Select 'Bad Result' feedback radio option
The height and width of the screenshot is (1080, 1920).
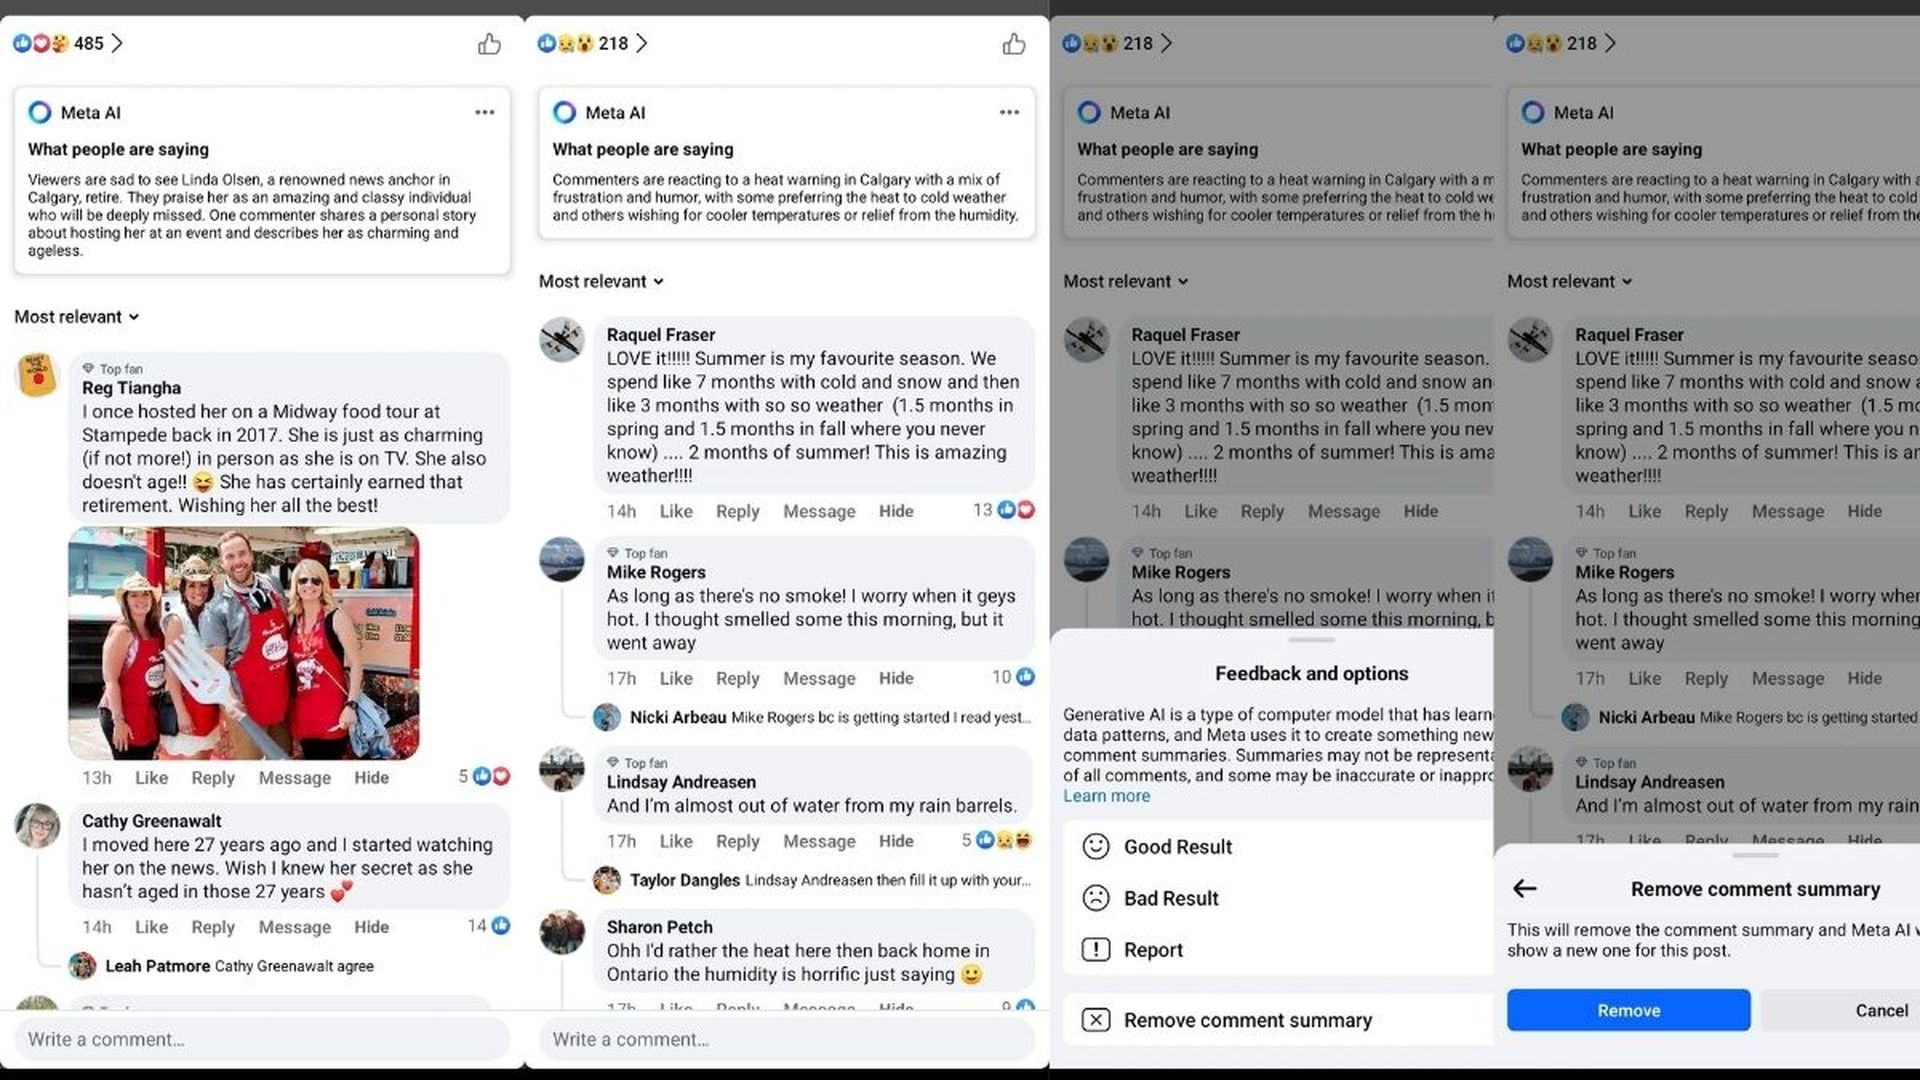tap(1097, 898)
